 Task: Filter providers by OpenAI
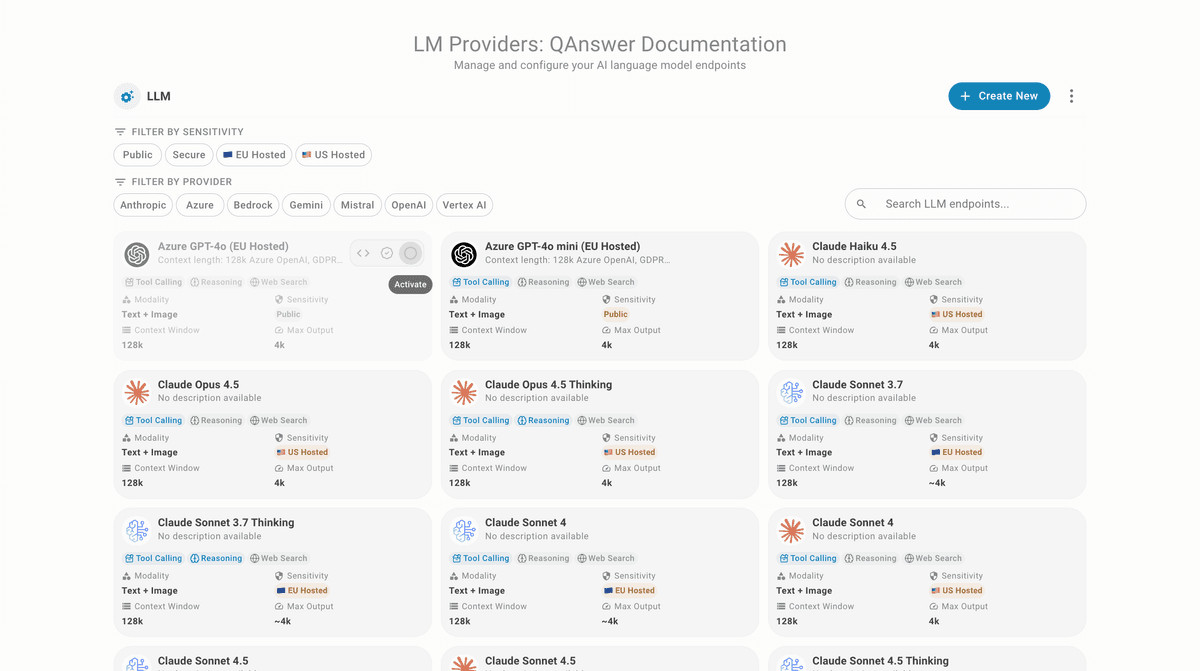click(409, 205)
